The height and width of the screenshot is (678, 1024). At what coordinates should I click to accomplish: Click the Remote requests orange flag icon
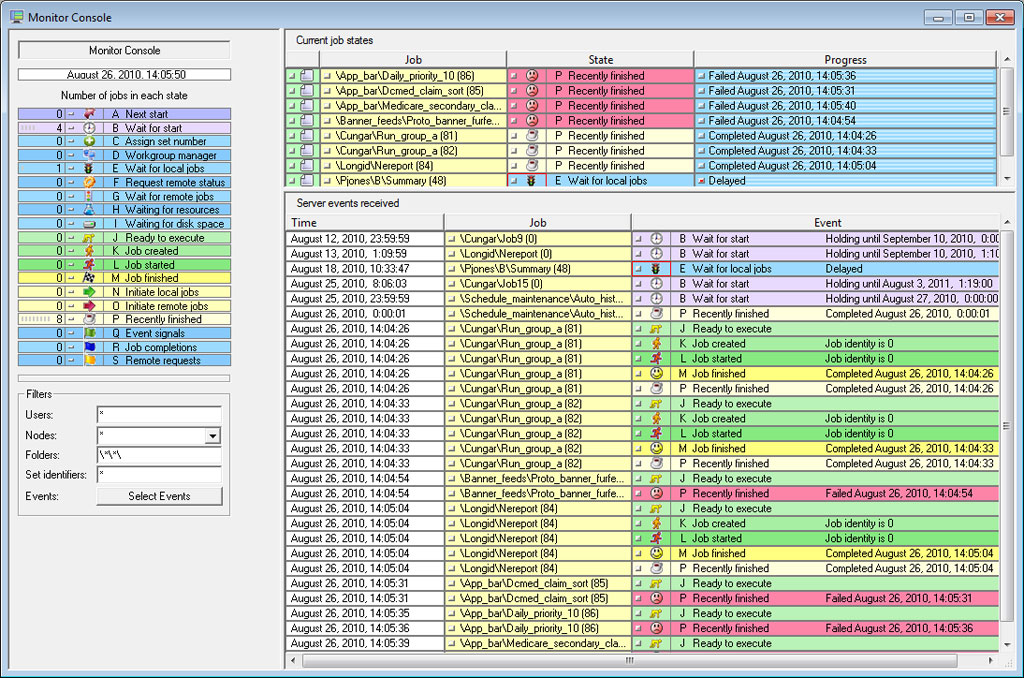click(x=89, y=360)
